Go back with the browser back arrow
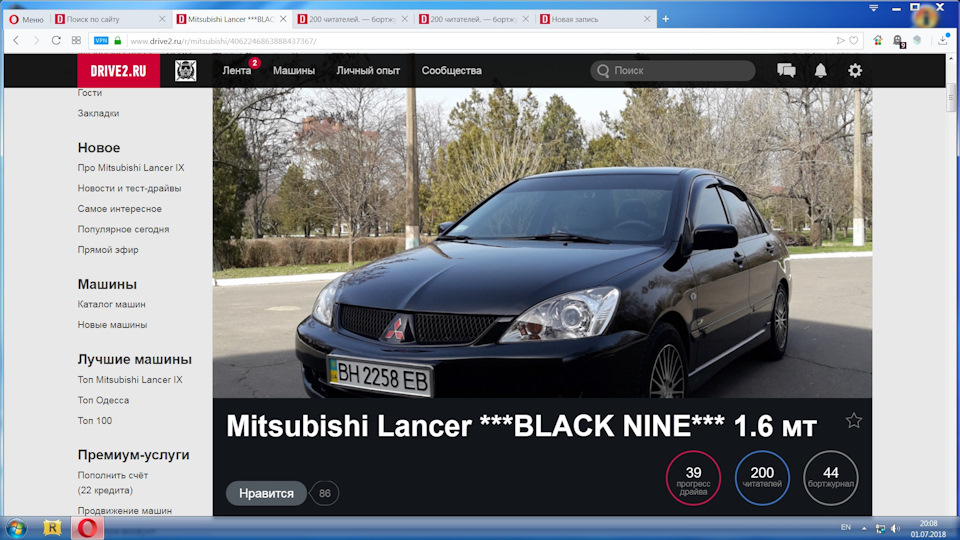Screen dimensions: 960x540 coord(17,40)
